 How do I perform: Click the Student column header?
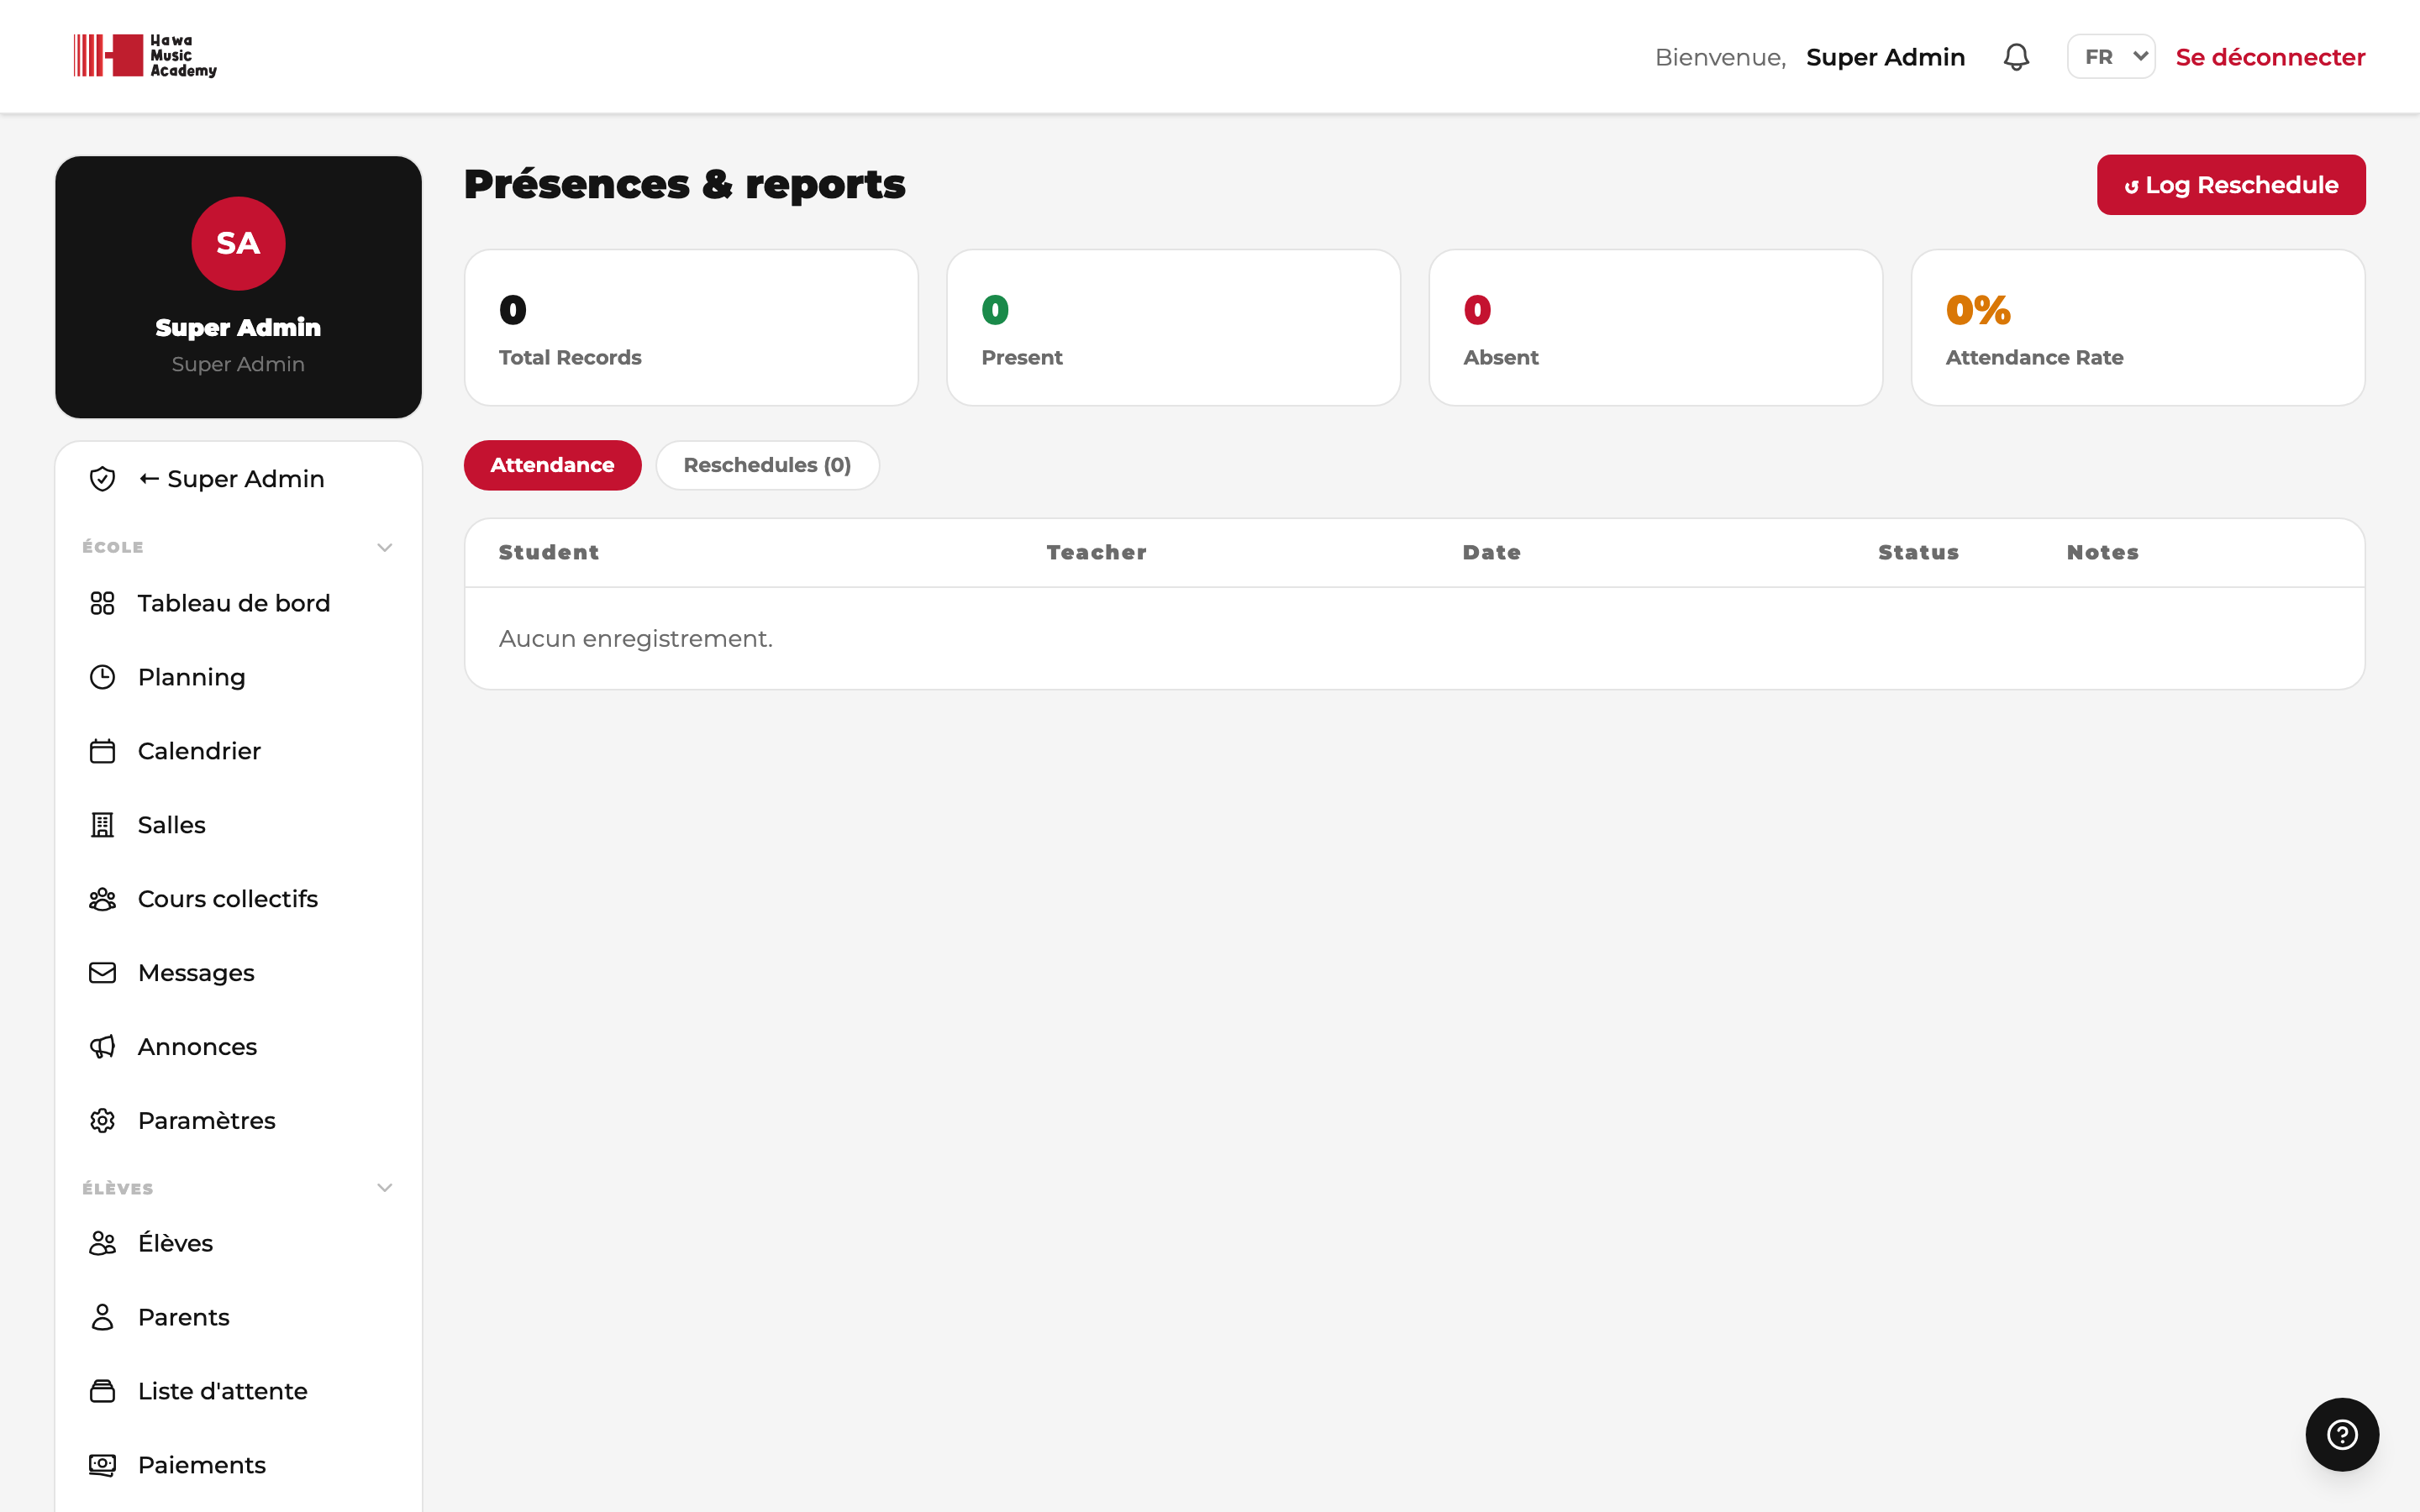pyautogui.click(x=549, y=552)
